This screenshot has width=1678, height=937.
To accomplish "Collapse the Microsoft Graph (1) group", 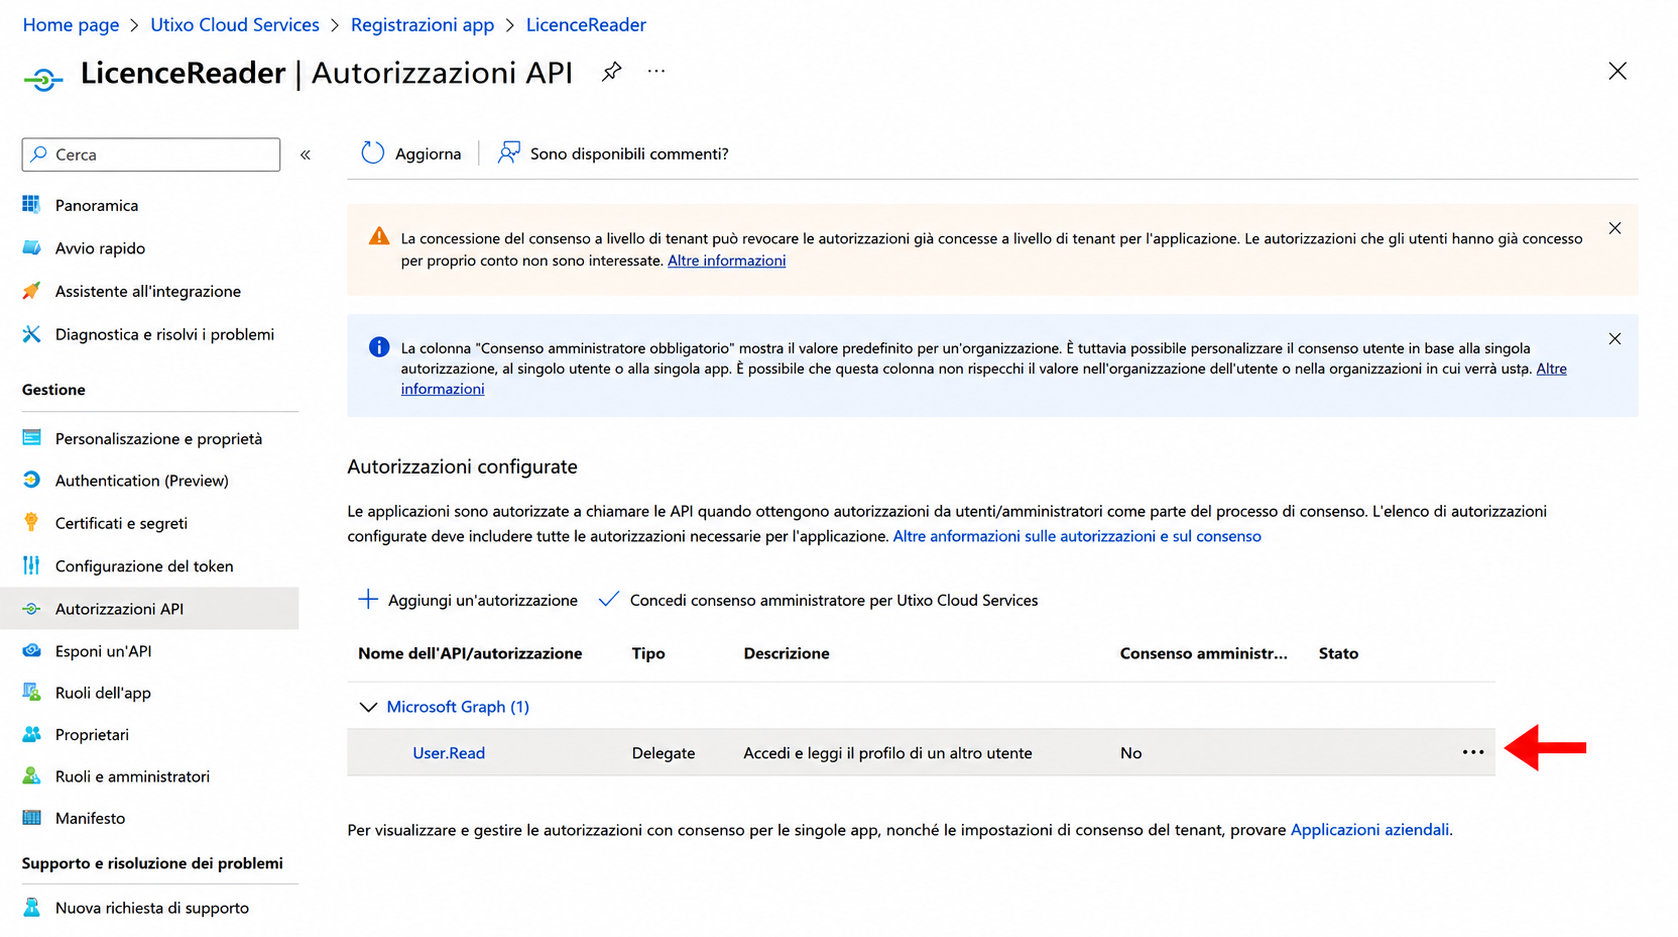I will (x=368, y=707).
